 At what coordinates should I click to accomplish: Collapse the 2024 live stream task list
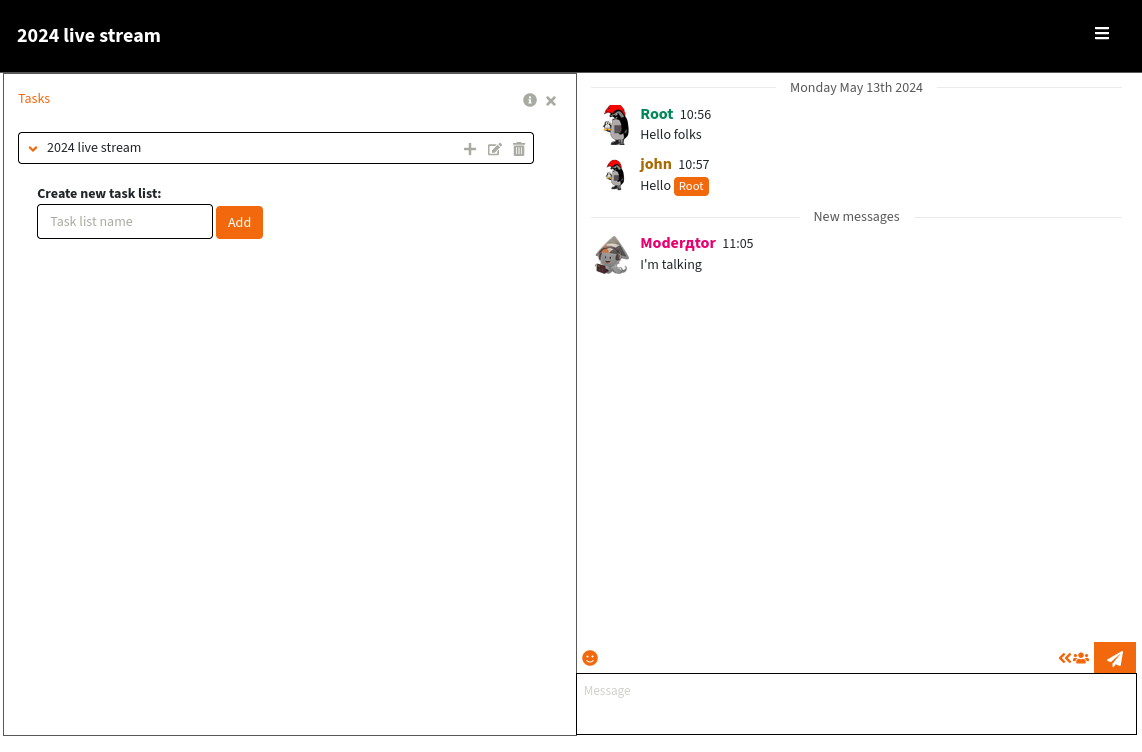(x=33, y=149)
